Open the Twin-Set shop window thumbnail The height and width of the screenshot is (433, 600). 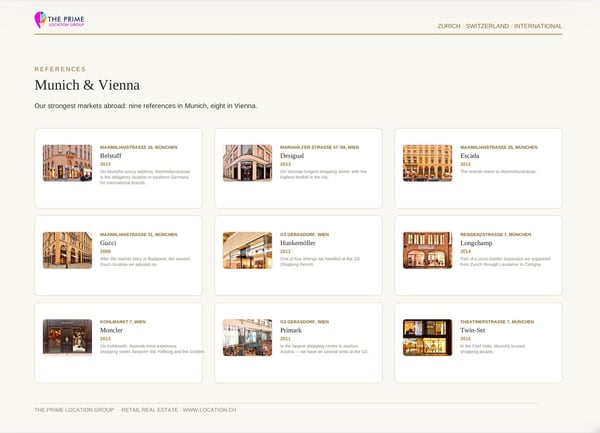pos(427,337)
